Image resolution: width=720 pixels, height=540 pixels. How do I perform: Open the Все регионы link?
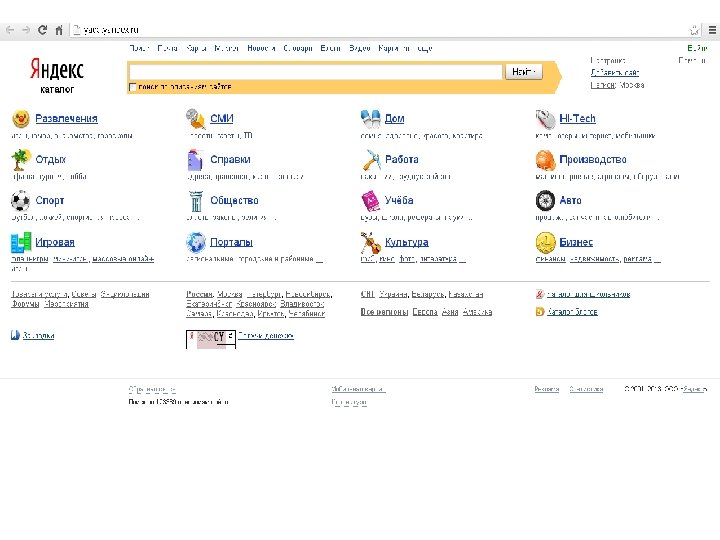(384, 312)
